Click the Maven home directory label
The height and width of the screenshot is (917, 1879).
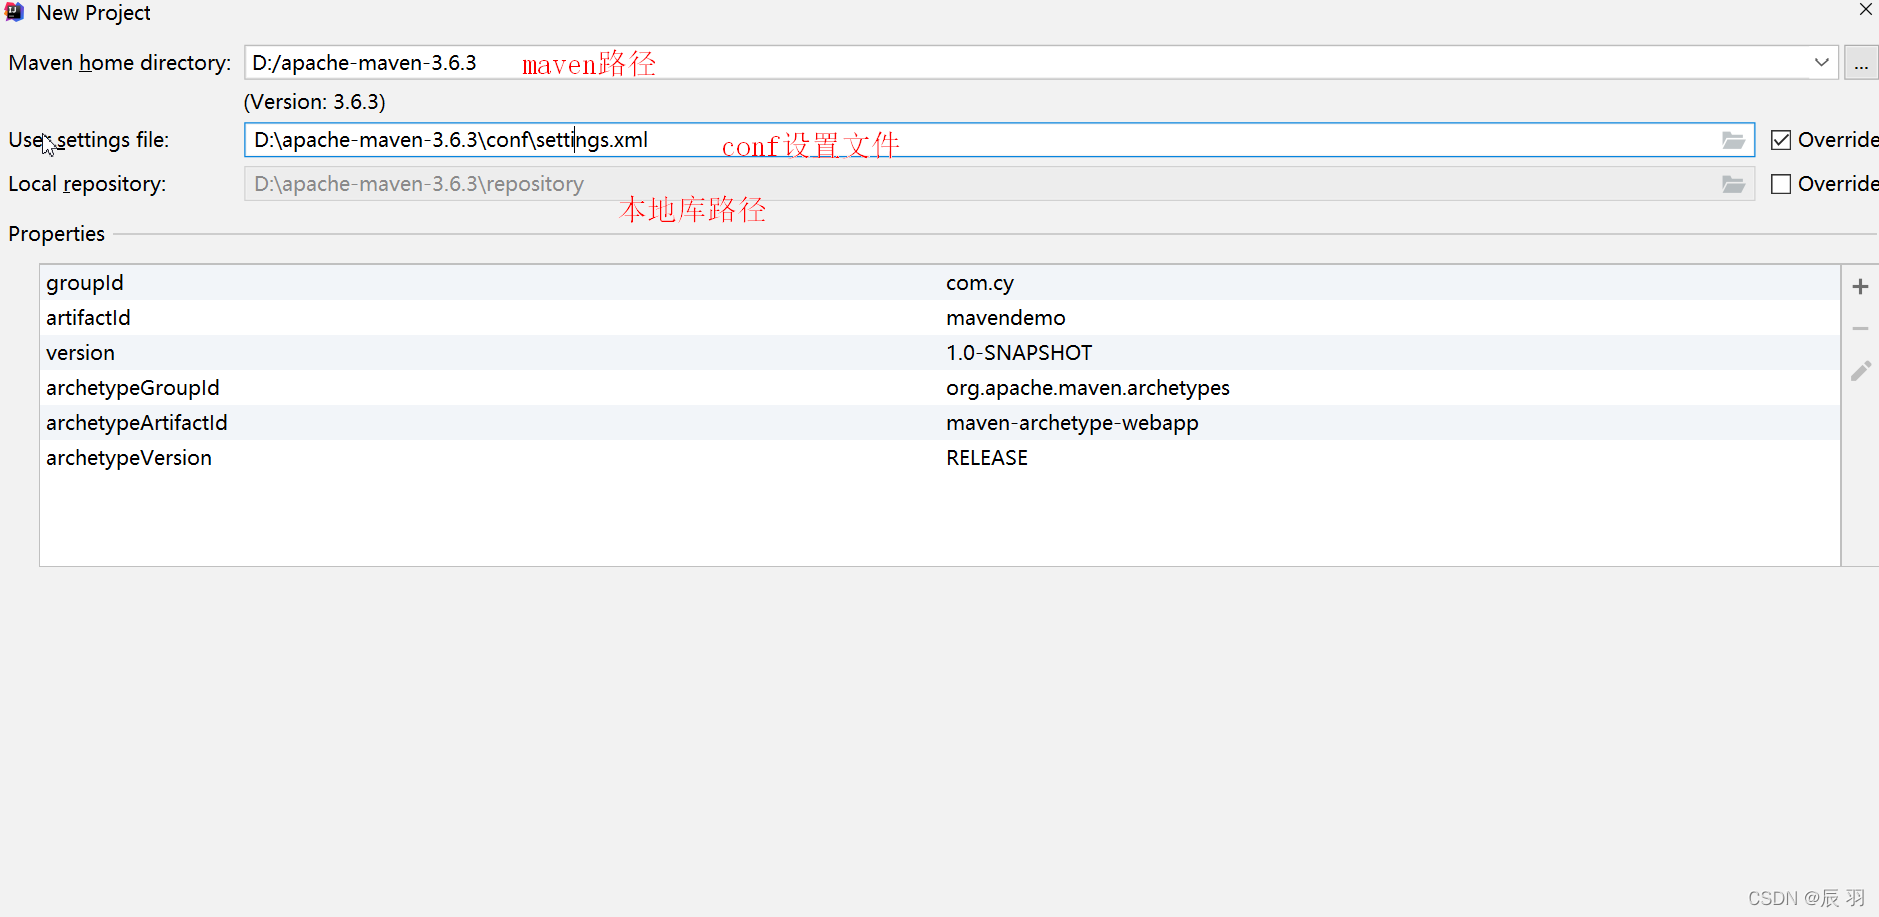[120, 63]
